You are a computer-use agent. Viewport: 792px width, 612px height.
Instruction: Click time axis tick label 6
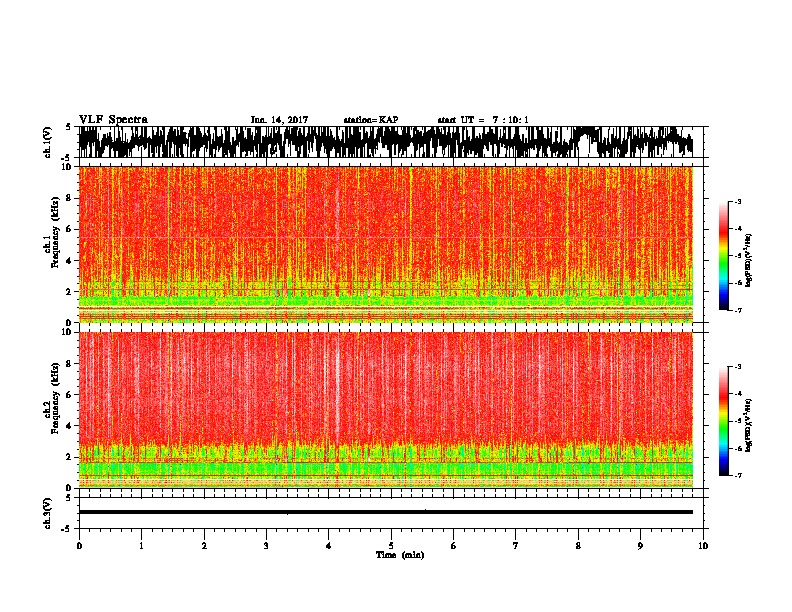pyautogui.click(x=454, y=546)
